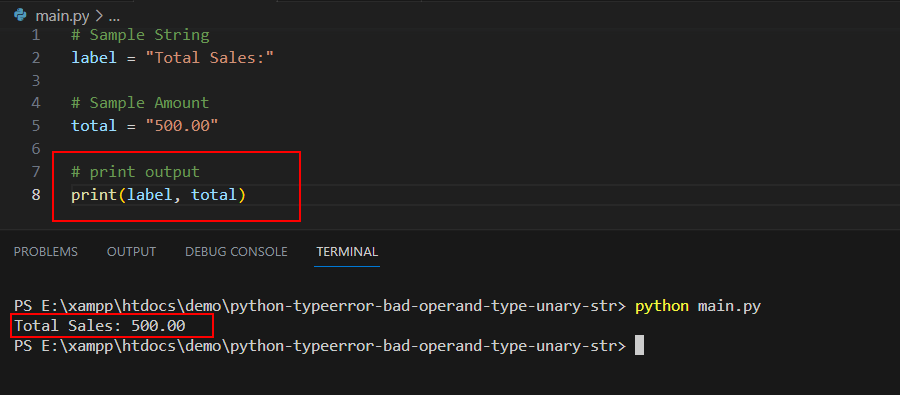
Task: Click the Python file icon in breadcrumb
Action: (21, 15)
